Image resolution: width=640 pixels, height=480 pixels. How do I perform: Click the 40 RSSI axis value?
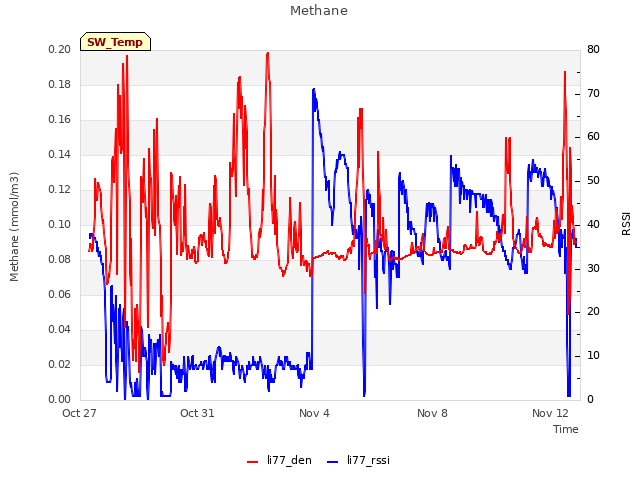(x=593, y=224)
